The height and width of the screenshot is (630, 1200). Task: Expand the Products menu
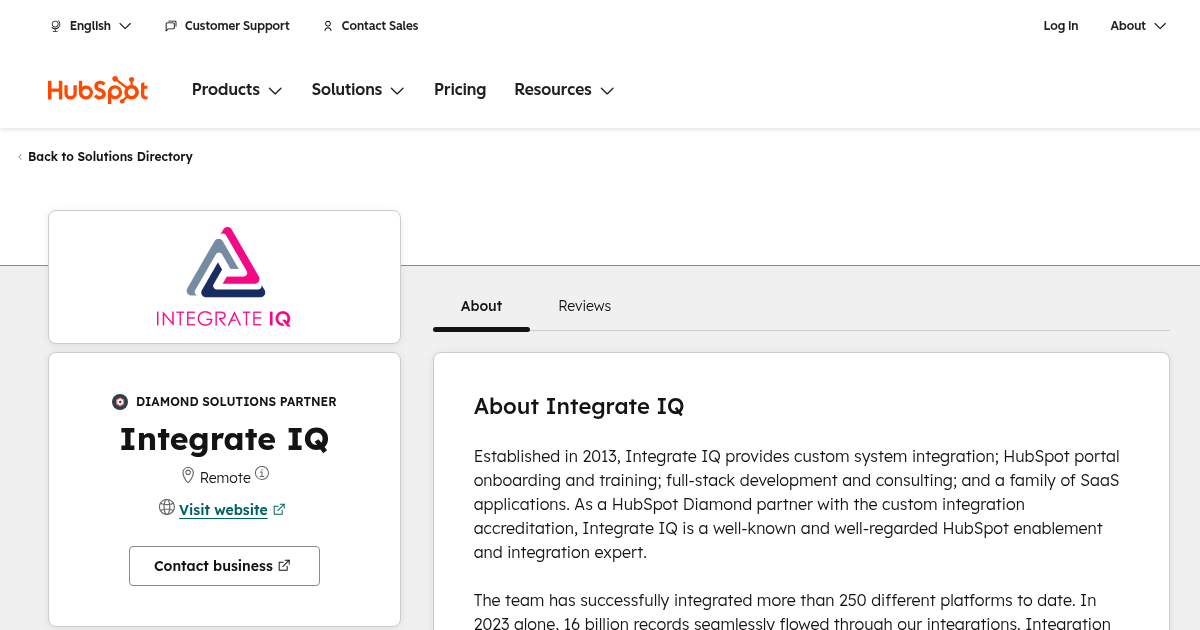(x=237, y=90)
